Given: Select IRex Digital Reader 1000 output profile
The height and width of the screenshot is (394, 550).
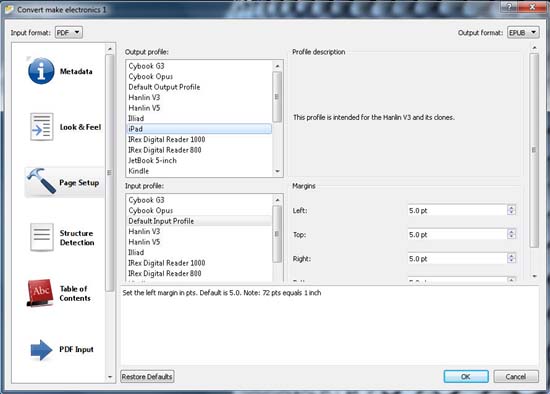Looking at the screenshot, I should pyautogui.click(x=199, y=140).
